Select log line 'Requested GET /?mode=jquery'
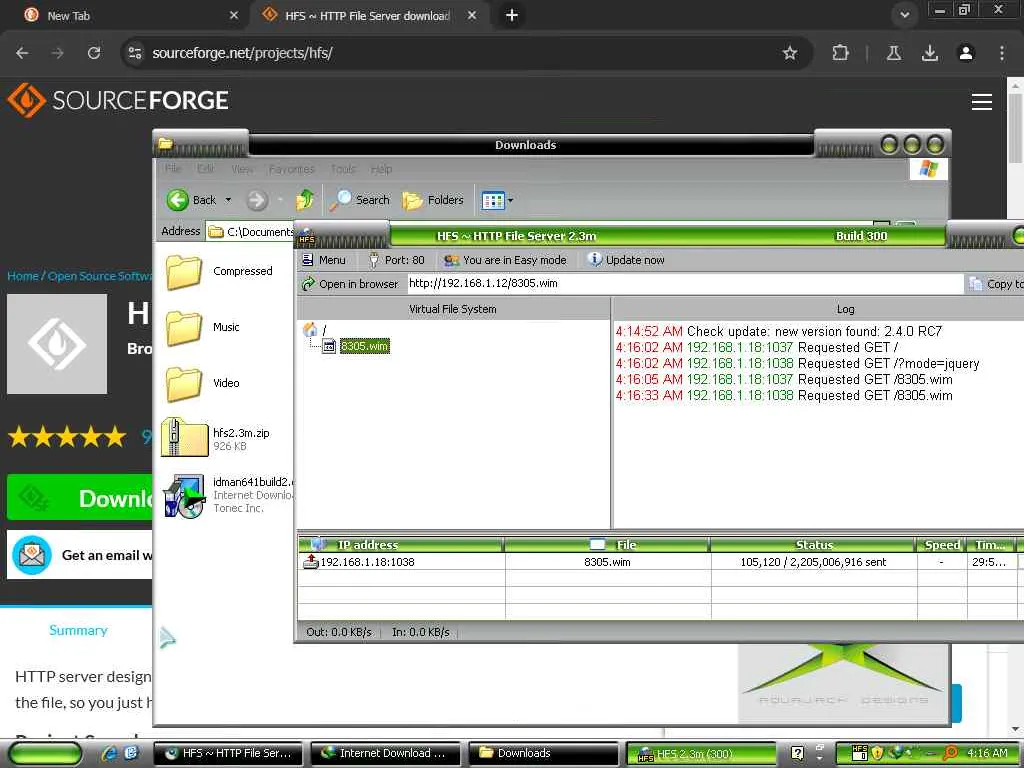1024x768 pixels. [x=797, y=363]
